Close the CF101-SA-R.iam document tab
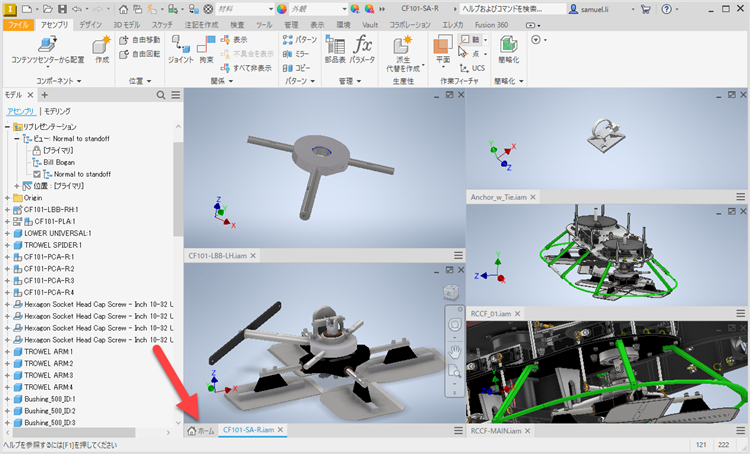The height and width of the screenshot is (454, 750). click(281, 430)
